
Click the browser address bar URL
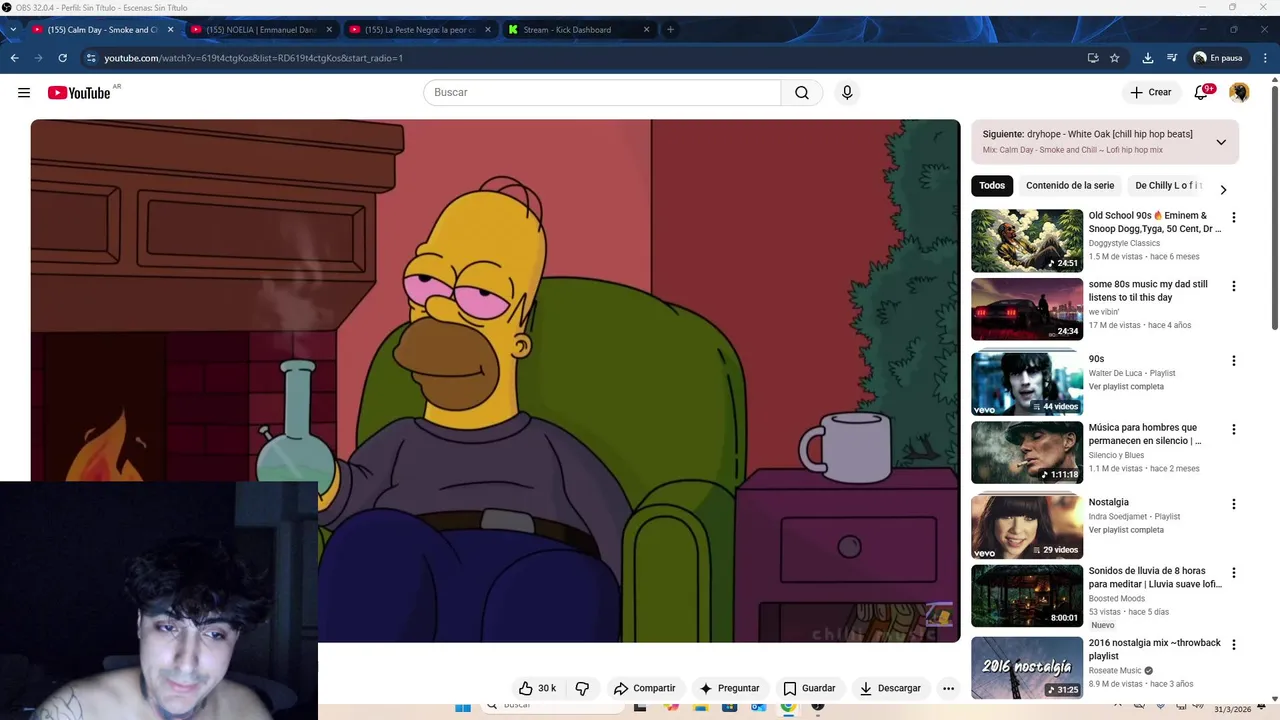coord(253,58)
